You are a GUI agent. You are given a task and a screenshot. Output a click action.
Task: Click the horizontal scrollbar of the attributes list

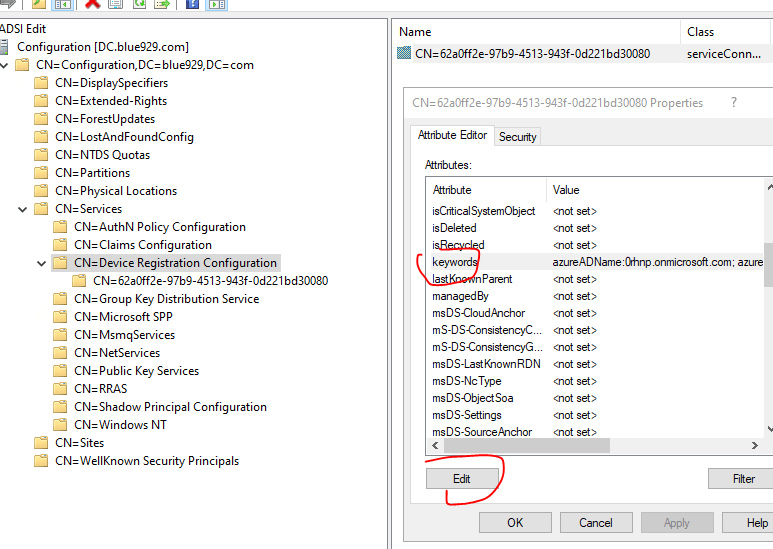[590, 447]
